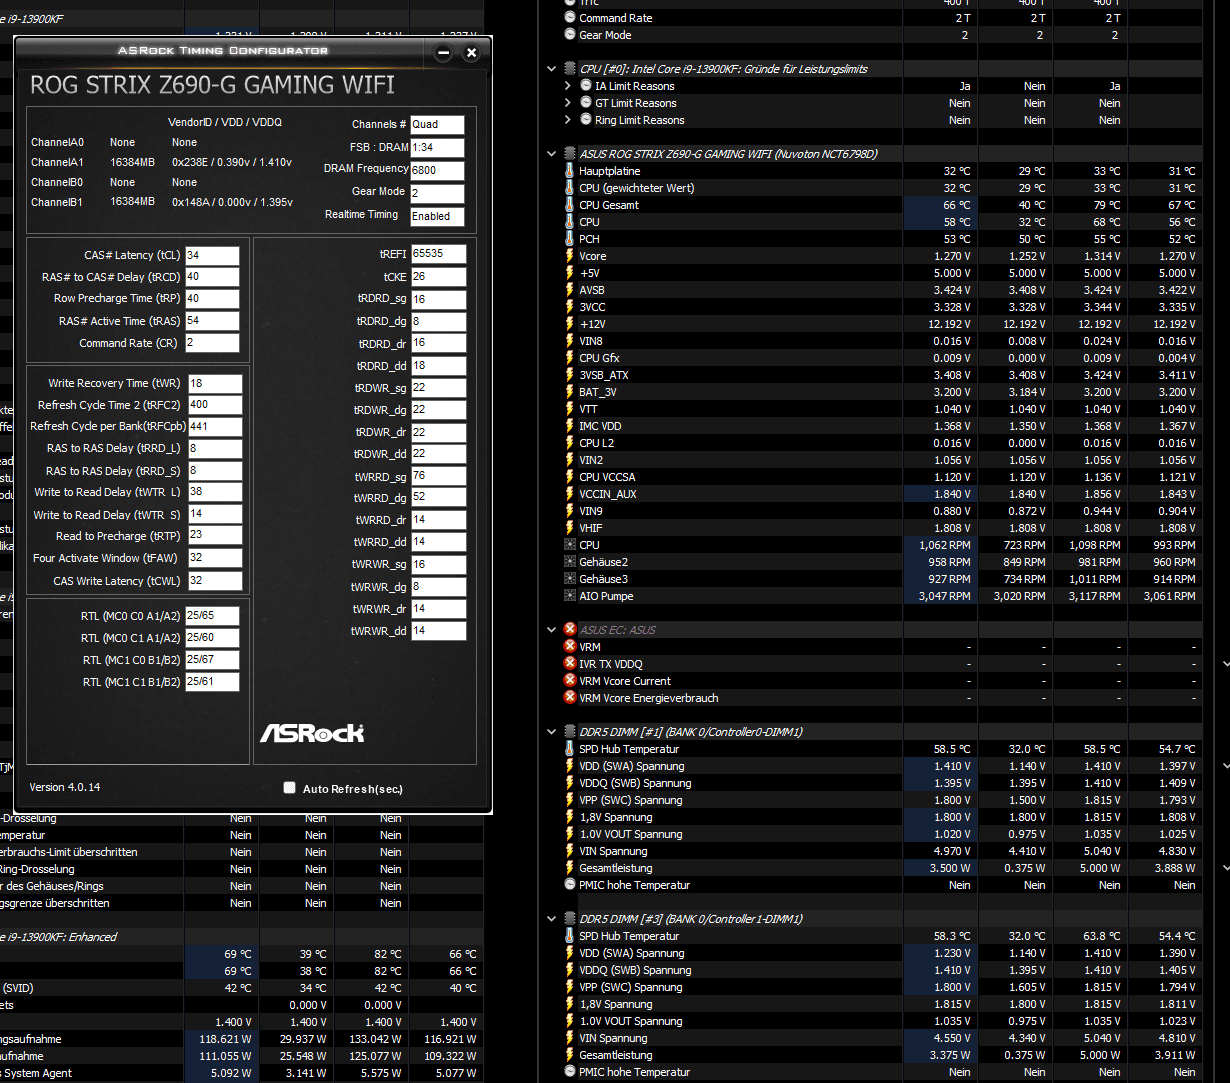Select the PCH temperature icon
This screenshot has height=1083, width=1230.
coord(570,239)
